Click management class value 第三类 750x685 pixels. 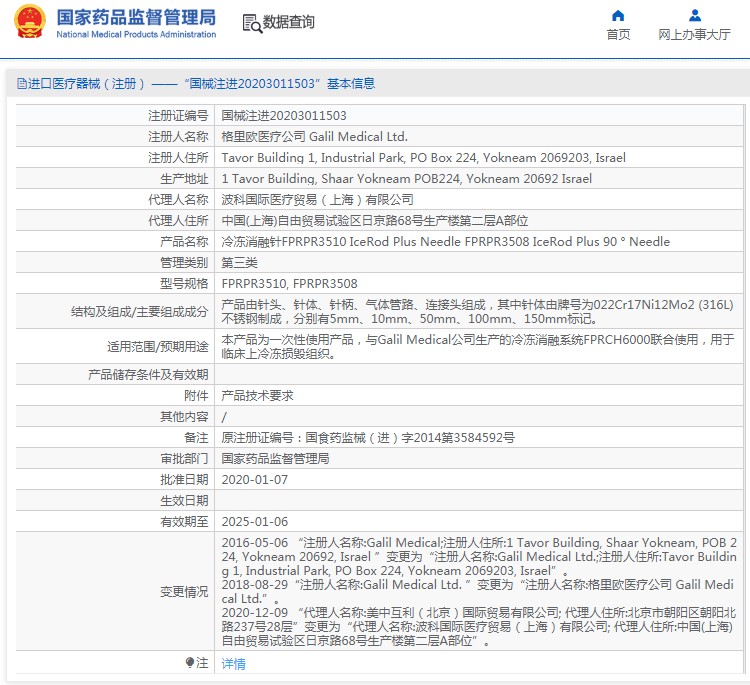239,263
